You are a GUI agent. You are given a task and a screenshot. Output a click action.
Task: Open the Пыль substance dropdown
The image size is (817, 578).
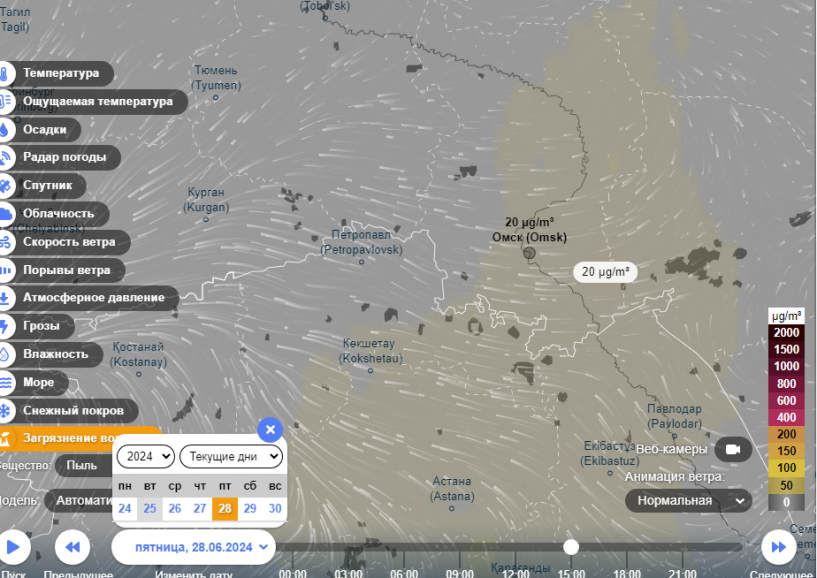click(x=84, y=465)
